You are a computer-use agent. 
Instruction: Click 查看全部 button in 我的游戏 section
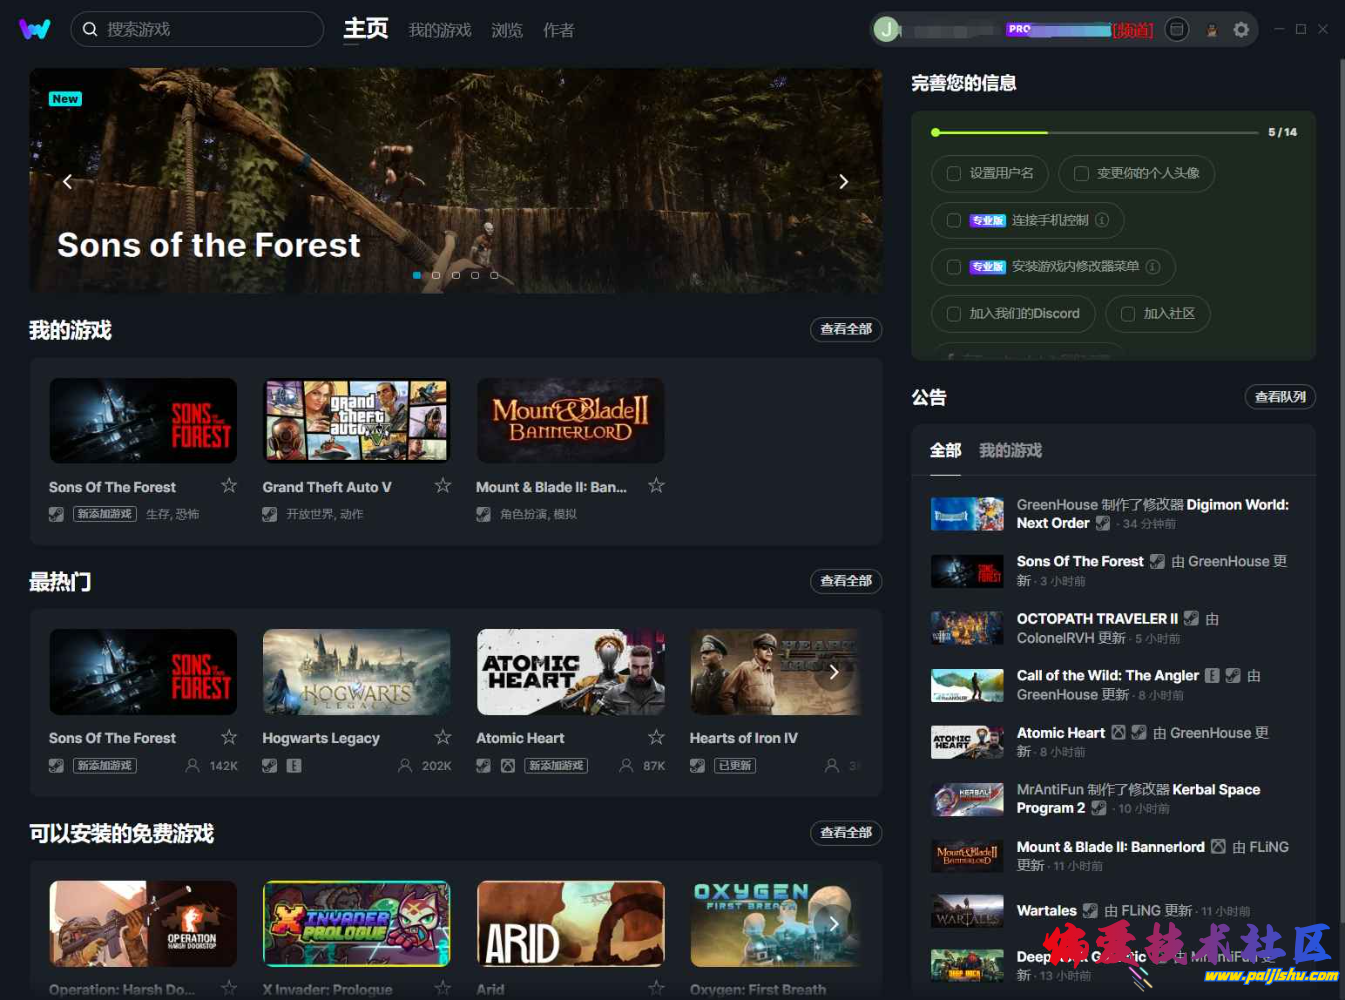click(x=845, y=329)
